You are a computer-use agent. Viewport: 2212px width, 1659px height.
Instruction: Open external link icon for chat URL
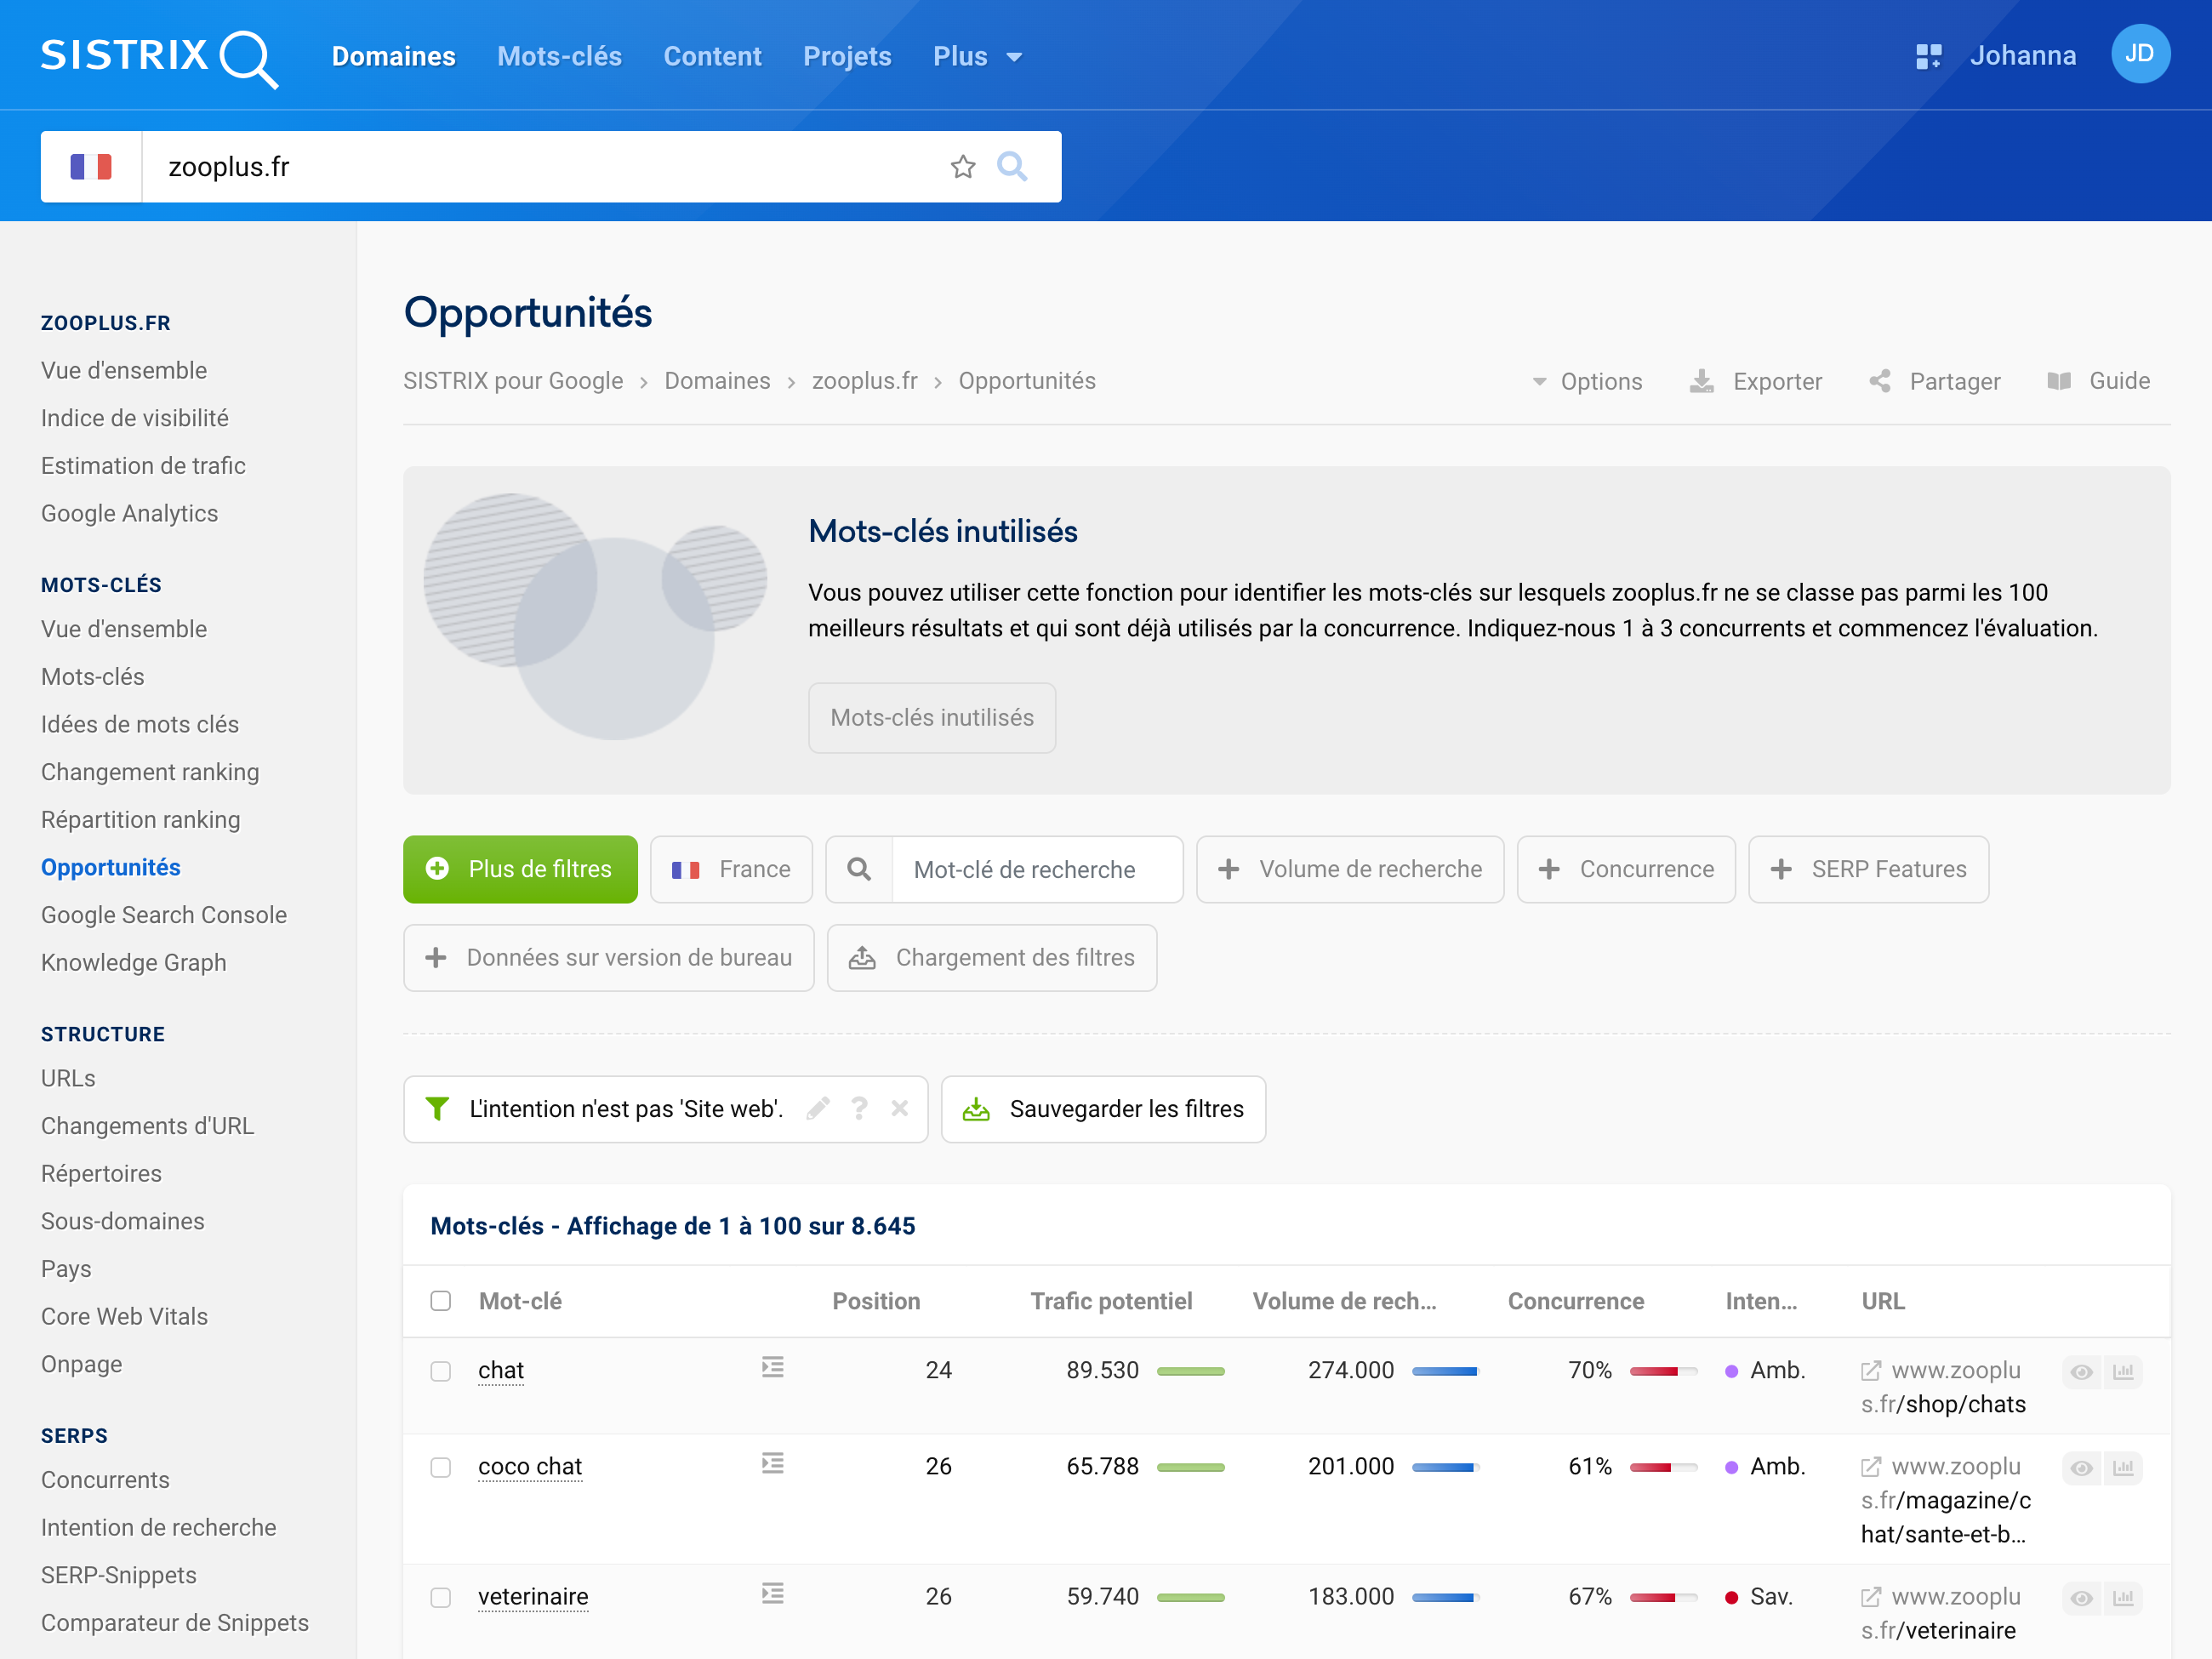click(x=1870, y=1371)
